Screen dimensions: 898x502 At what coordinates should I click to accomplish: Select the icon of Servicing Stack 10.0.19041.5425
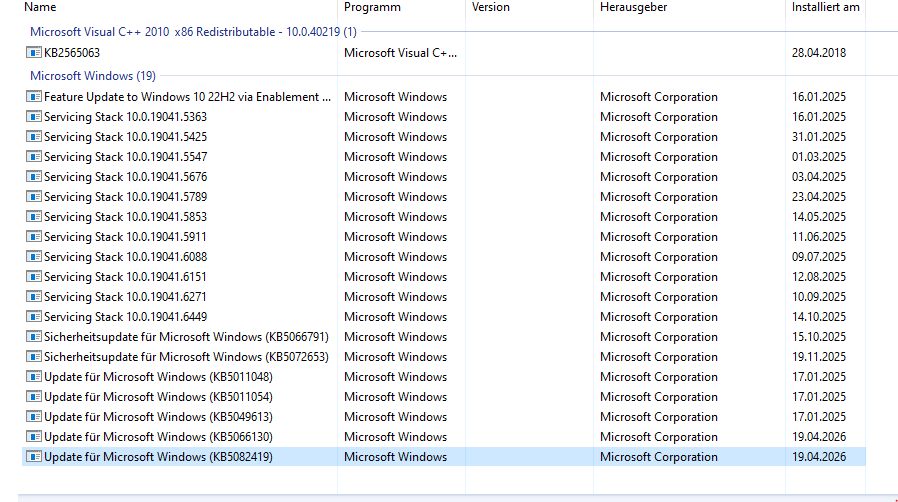[34, 137]
